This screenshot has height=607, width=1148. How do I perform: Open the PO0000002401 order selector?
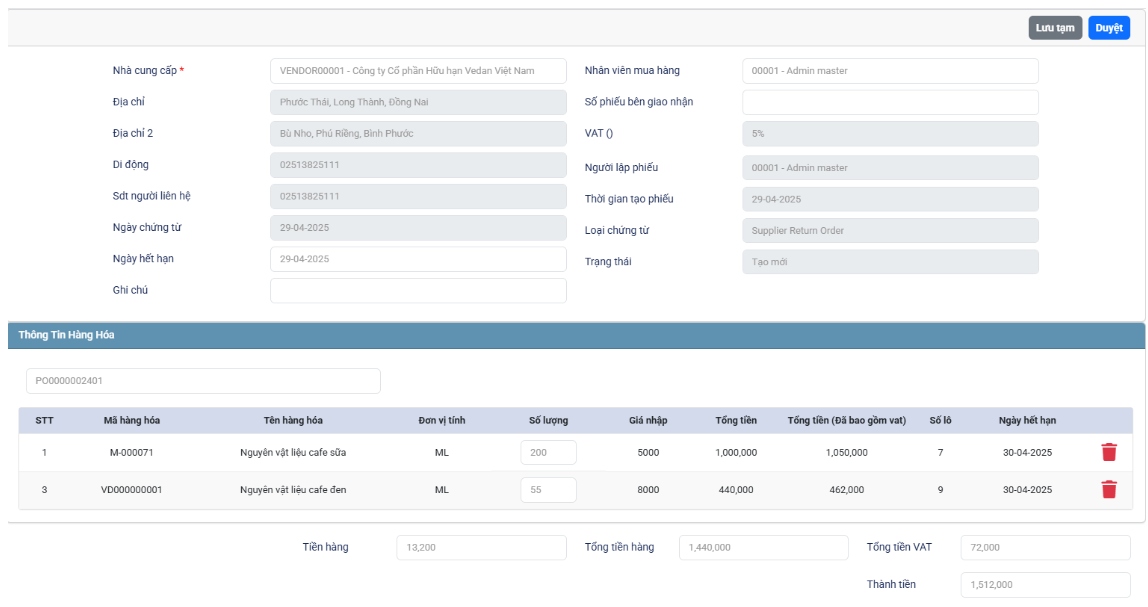click(203, 381)
